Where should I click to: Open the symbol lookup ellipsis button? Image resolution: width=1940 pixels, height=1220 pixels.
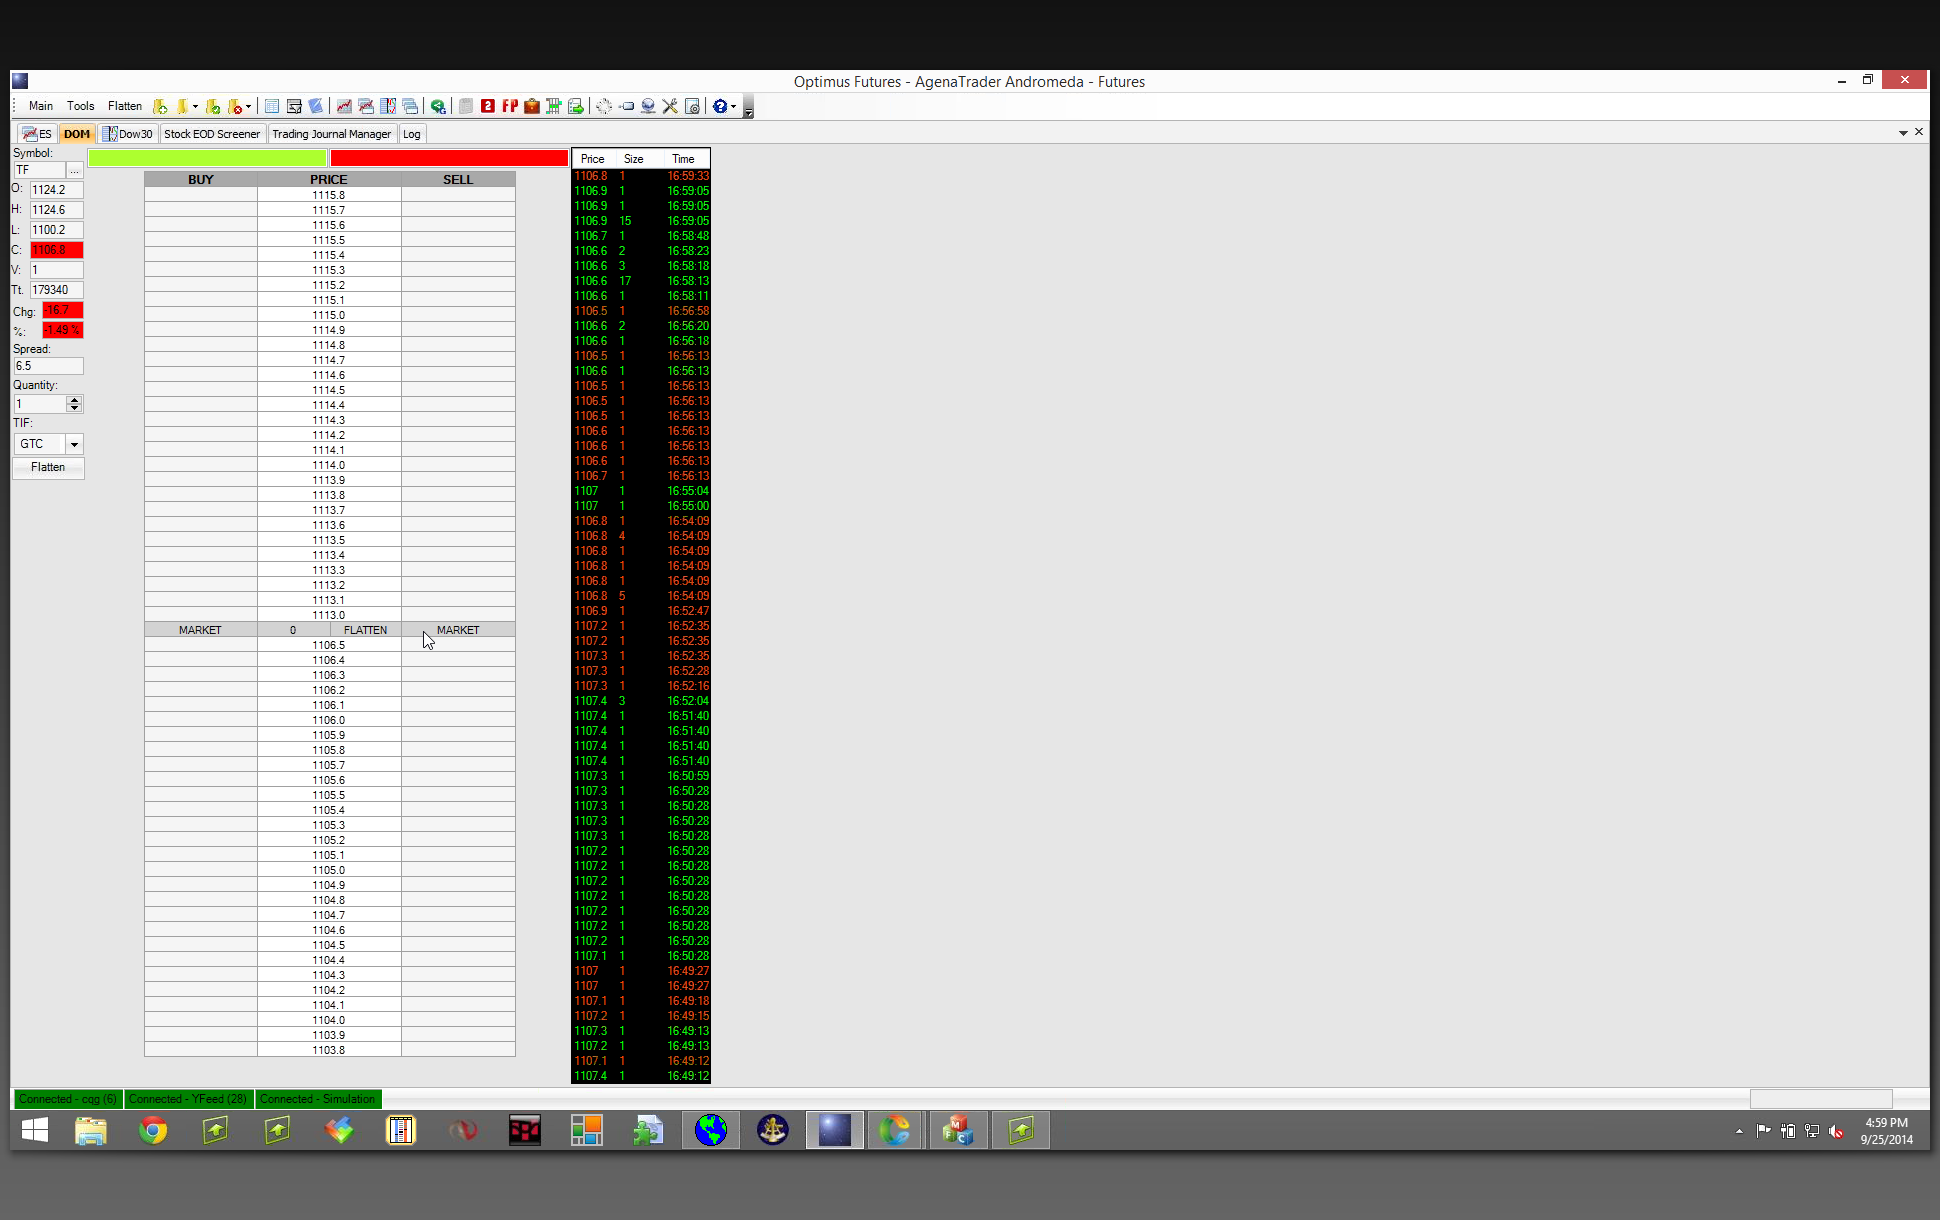75,171
